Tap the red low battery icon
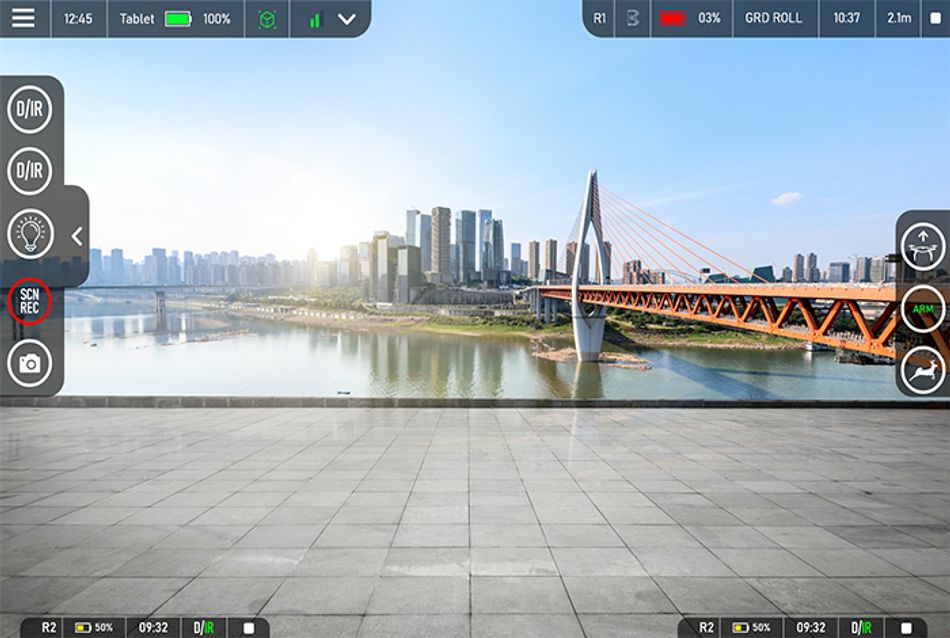The width and height of the screenshot is (950, 638). [x=673, y=18]
